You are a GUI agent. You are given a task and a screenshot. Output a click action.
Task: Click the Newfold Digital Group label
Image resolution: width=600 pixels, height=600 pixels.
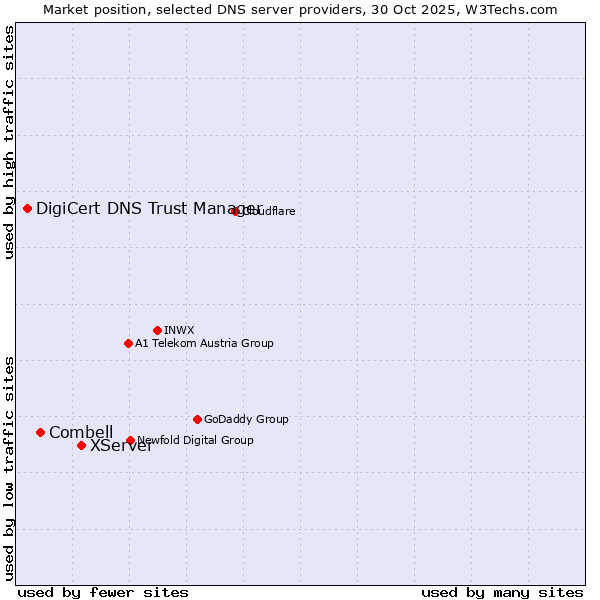[x=196, y=440]
